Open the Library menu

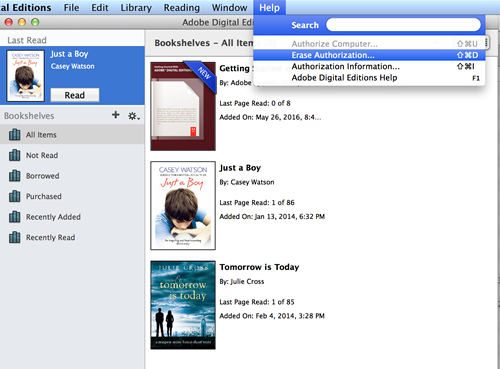[136, 7]
